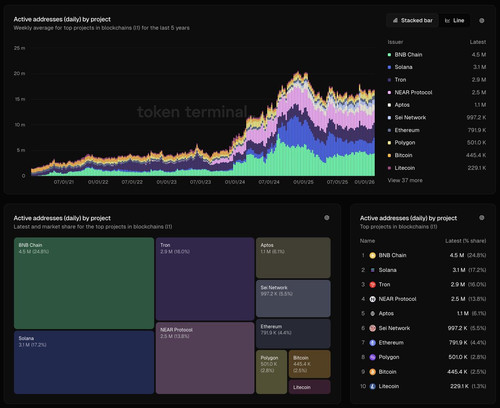Viewport: 500px width, 408px height.
Task: Select BNB Chain treemap tile
Action: 84,283
